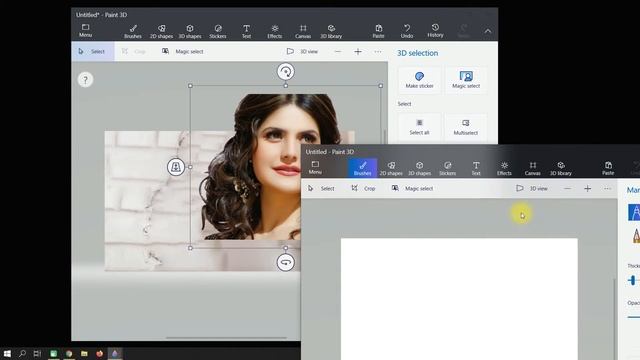This screenshot has height=360, width=640.
Task: Open Effects in back Paint 3D window
Action: coord(275,31)
